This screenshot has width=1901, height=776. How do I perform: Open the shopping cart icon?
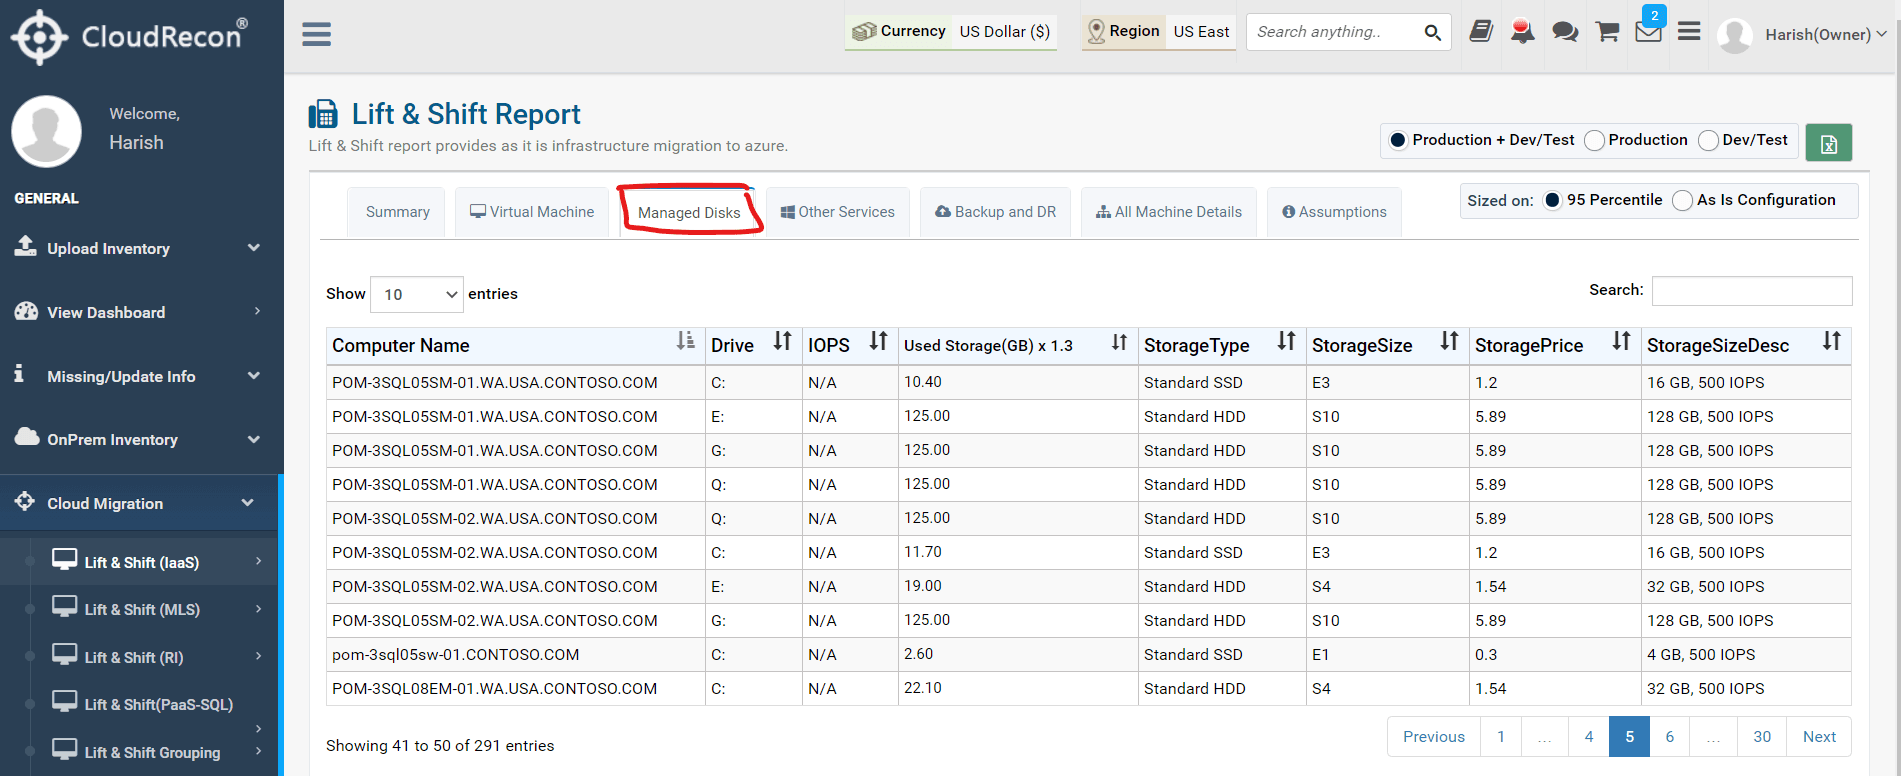tap(1607, 32)
